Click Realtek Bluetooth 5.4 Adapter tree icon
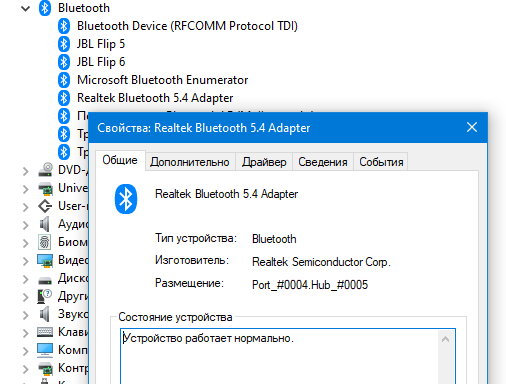This screenshot has height=384, width=506. tap(64, 98)
